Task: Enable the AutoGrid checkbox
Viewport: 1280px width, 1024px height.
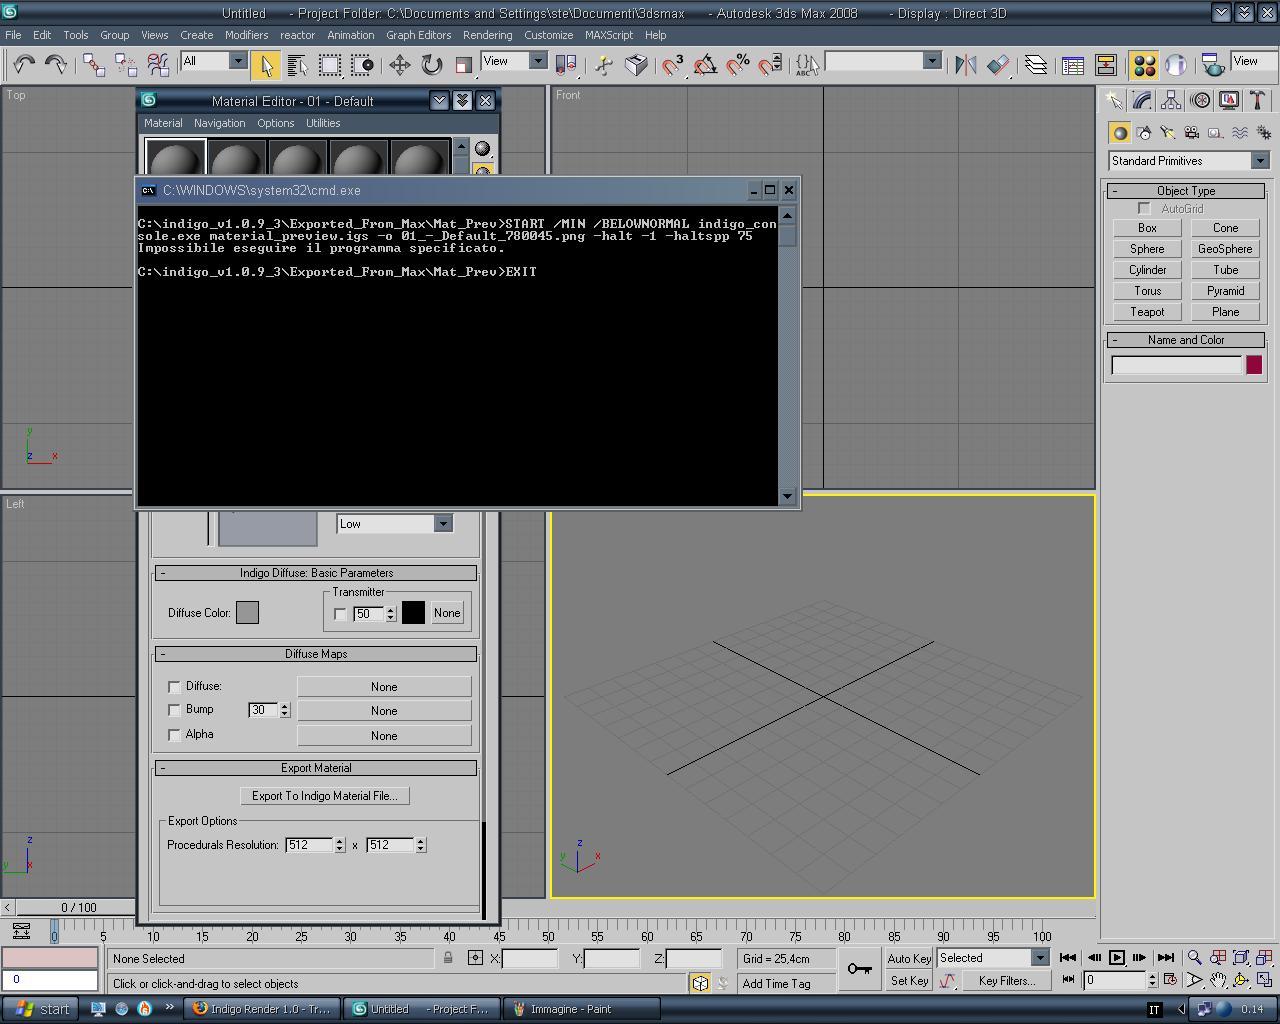Action: coord(1144,209)
